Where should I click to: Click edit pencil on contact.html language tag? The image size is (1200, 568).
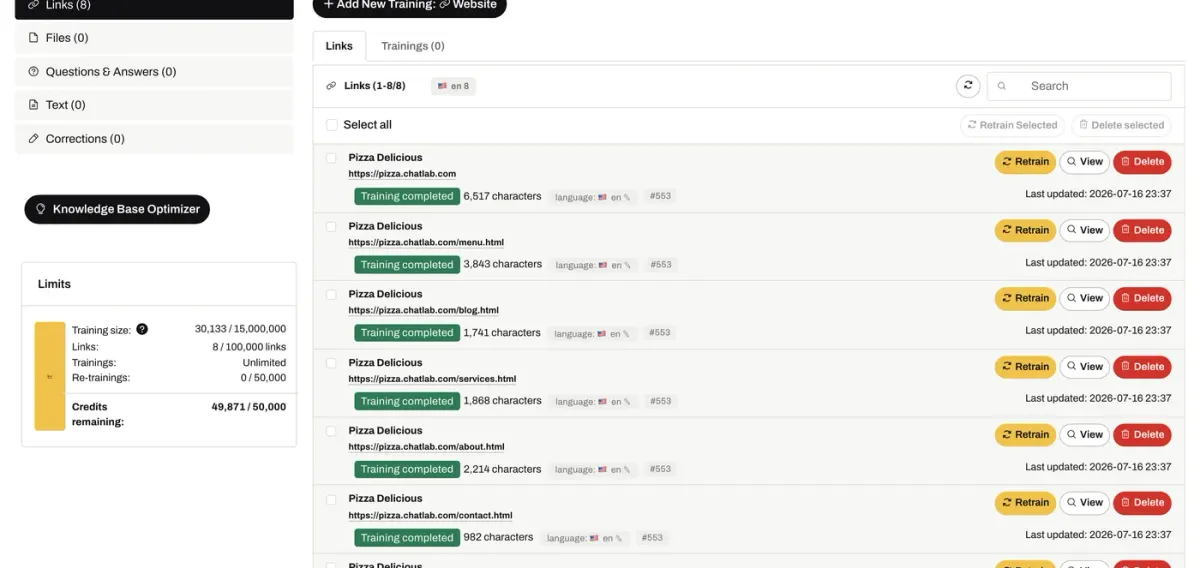click(x=618, y=538)
